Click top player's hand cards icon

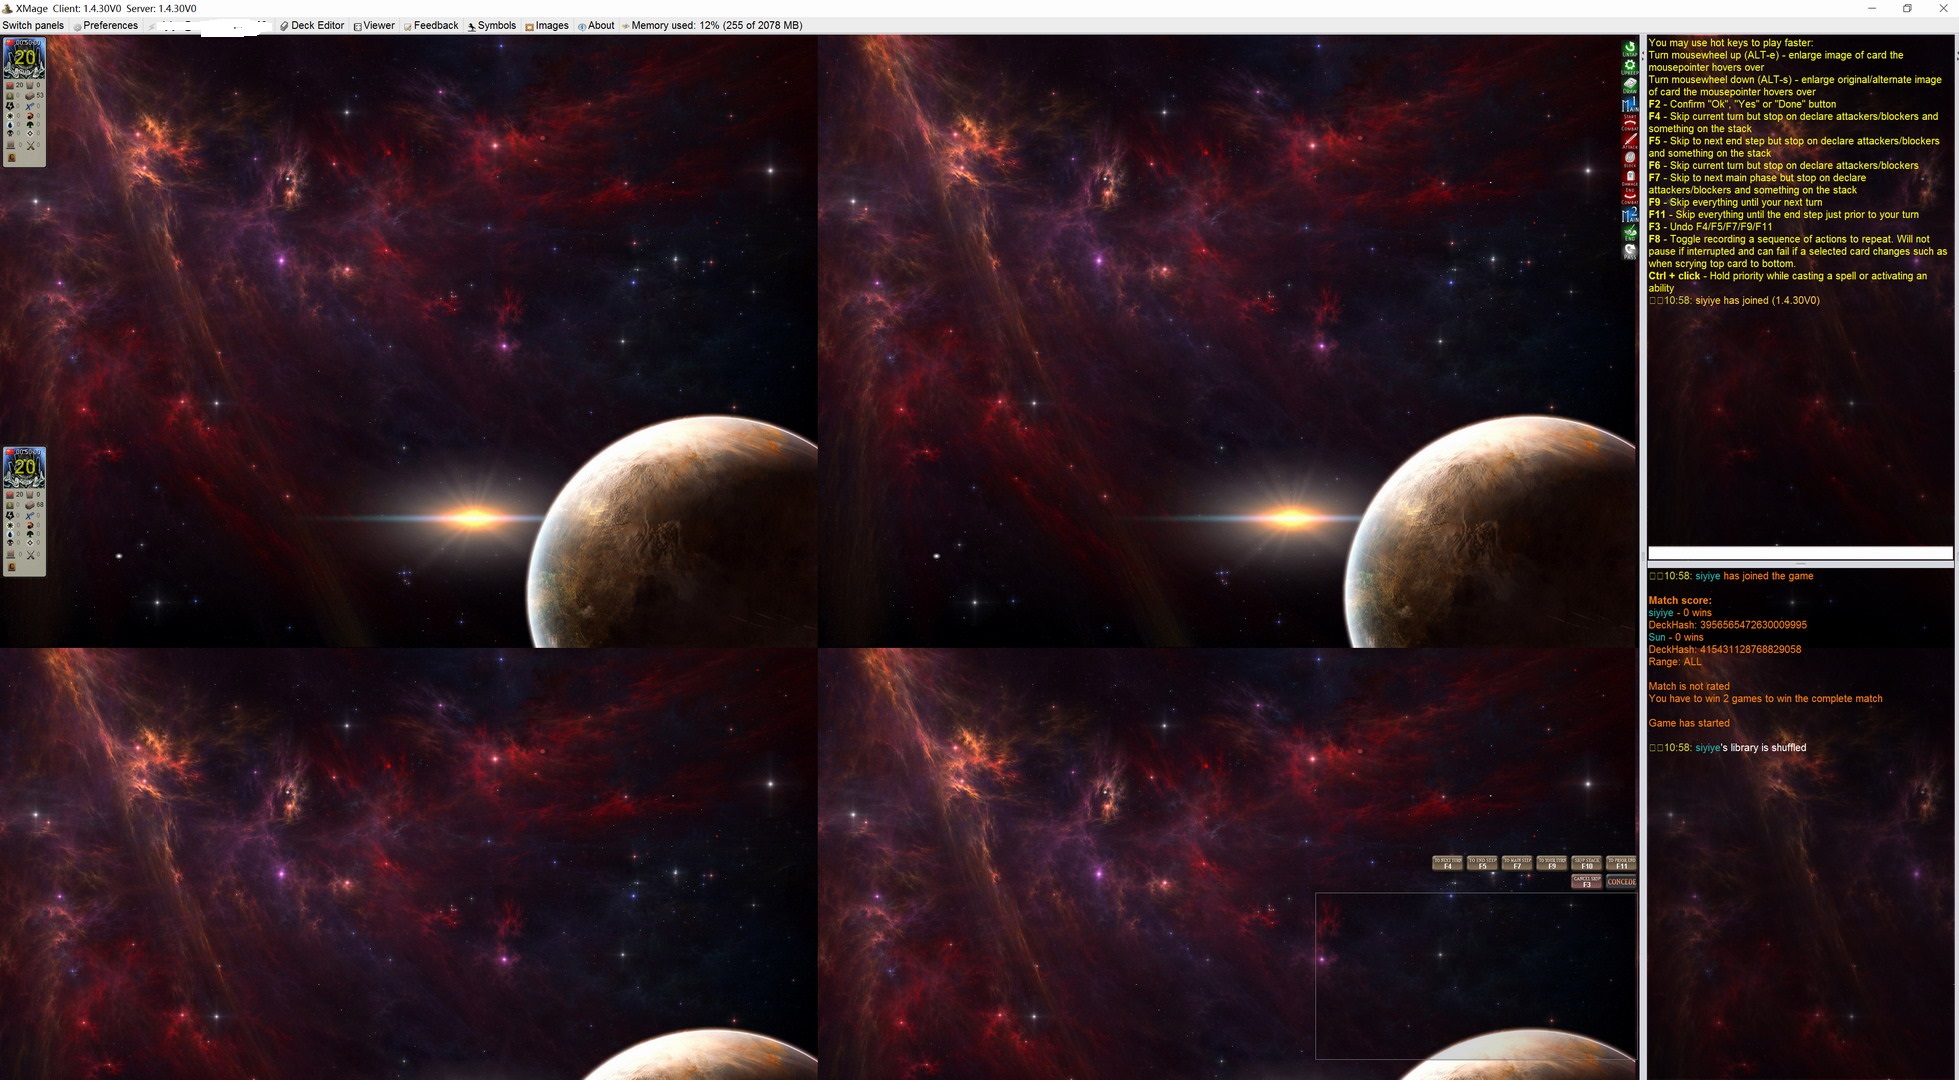click(29, 85)
